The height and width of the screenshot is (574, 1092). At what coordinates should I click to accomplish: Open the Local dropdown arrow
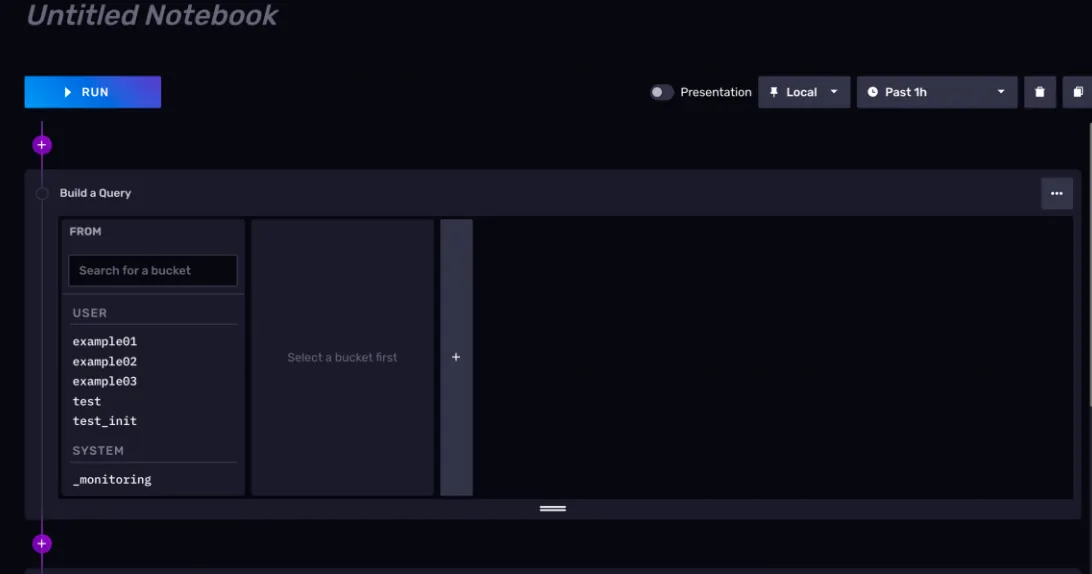point(834,92)
